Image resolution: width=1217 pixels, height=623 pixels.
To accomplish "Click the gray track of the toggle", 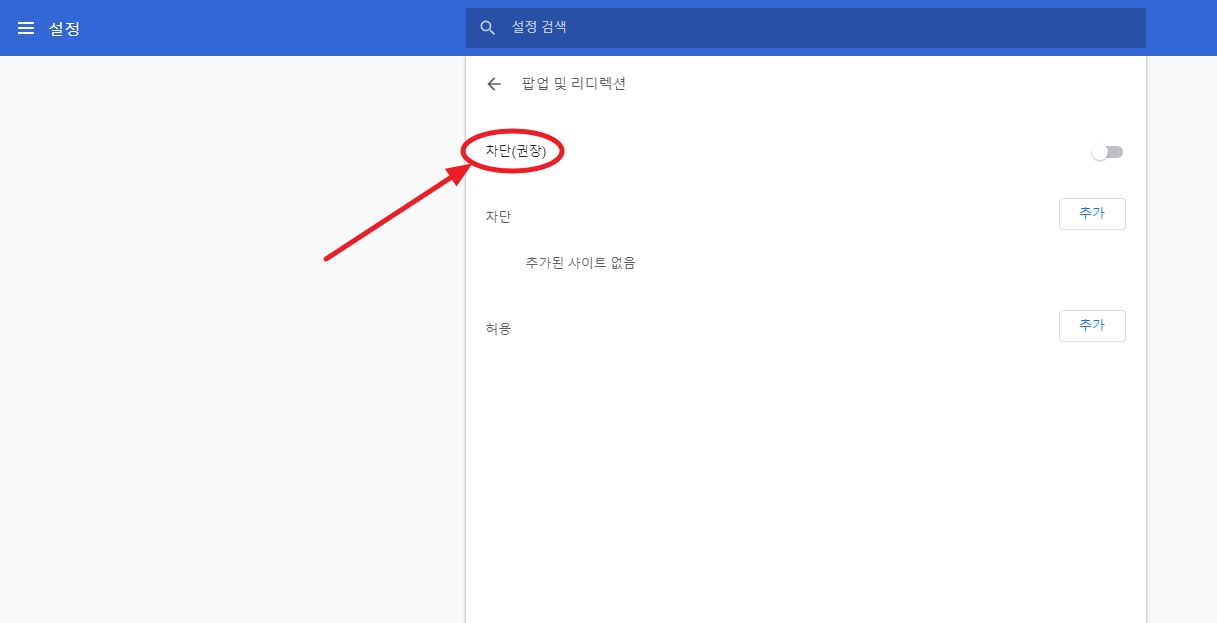I will tap(1116, 152).
